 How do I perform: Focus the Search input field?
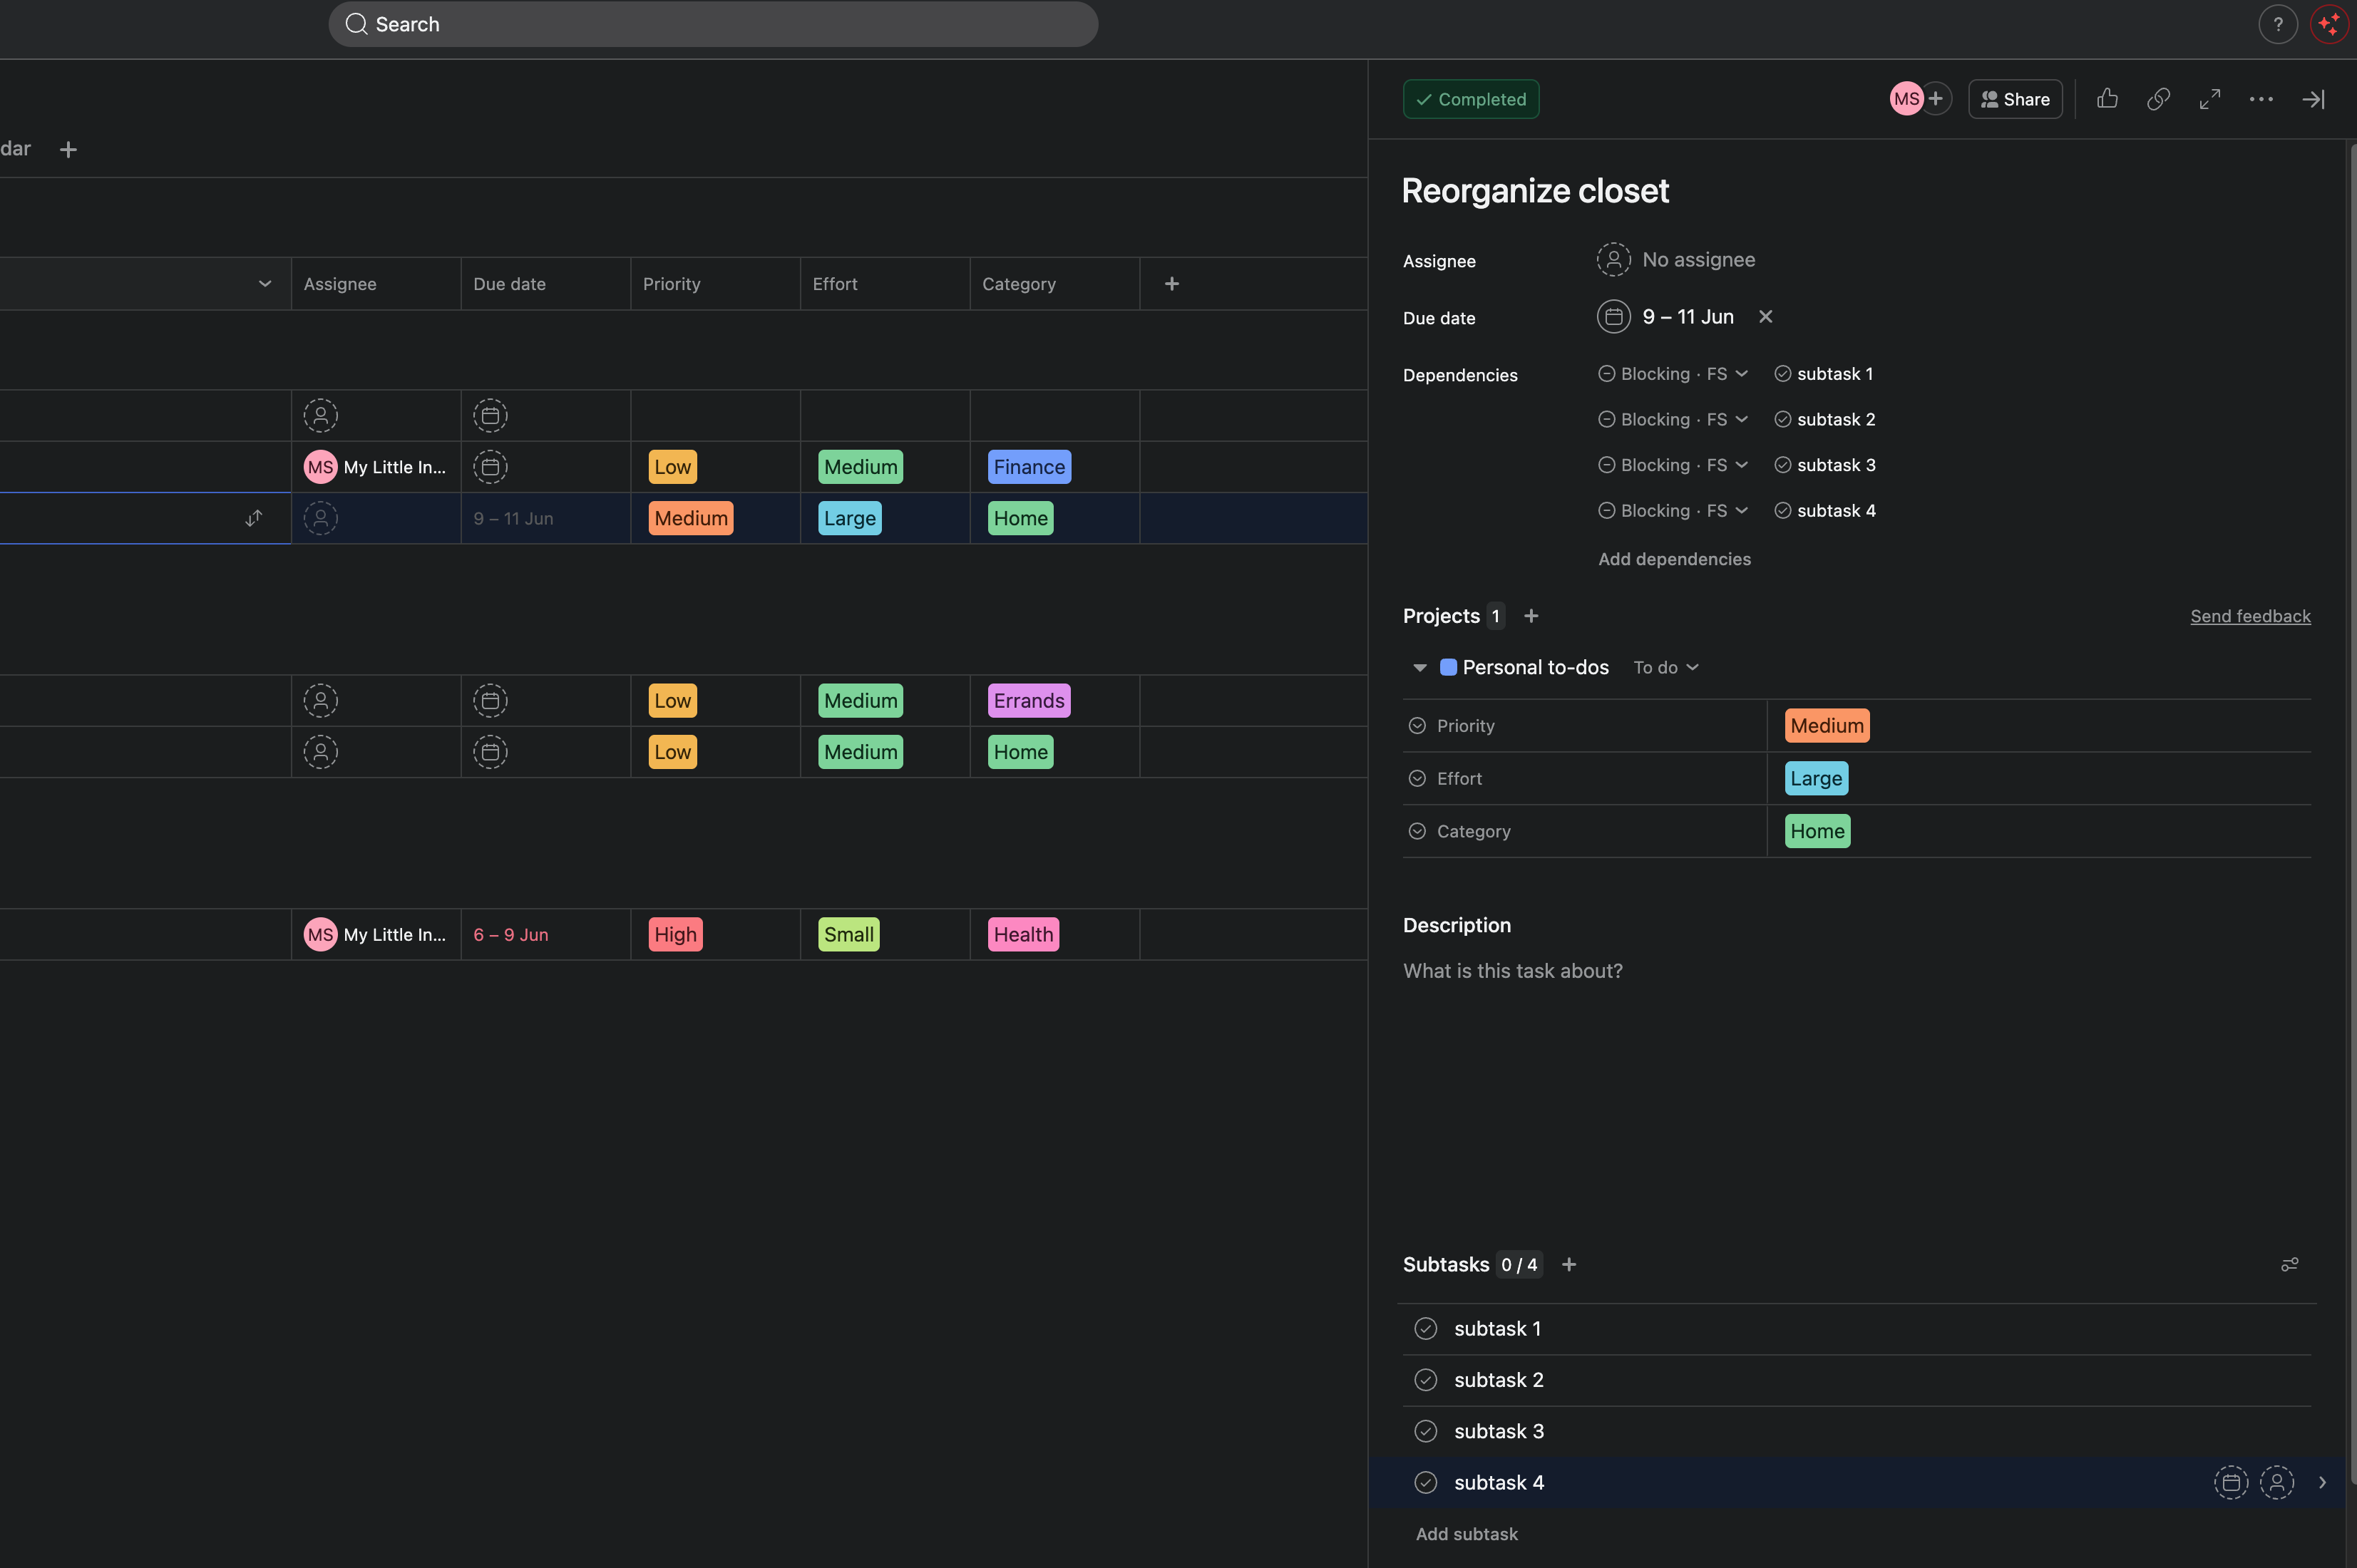tap(713, 24)
